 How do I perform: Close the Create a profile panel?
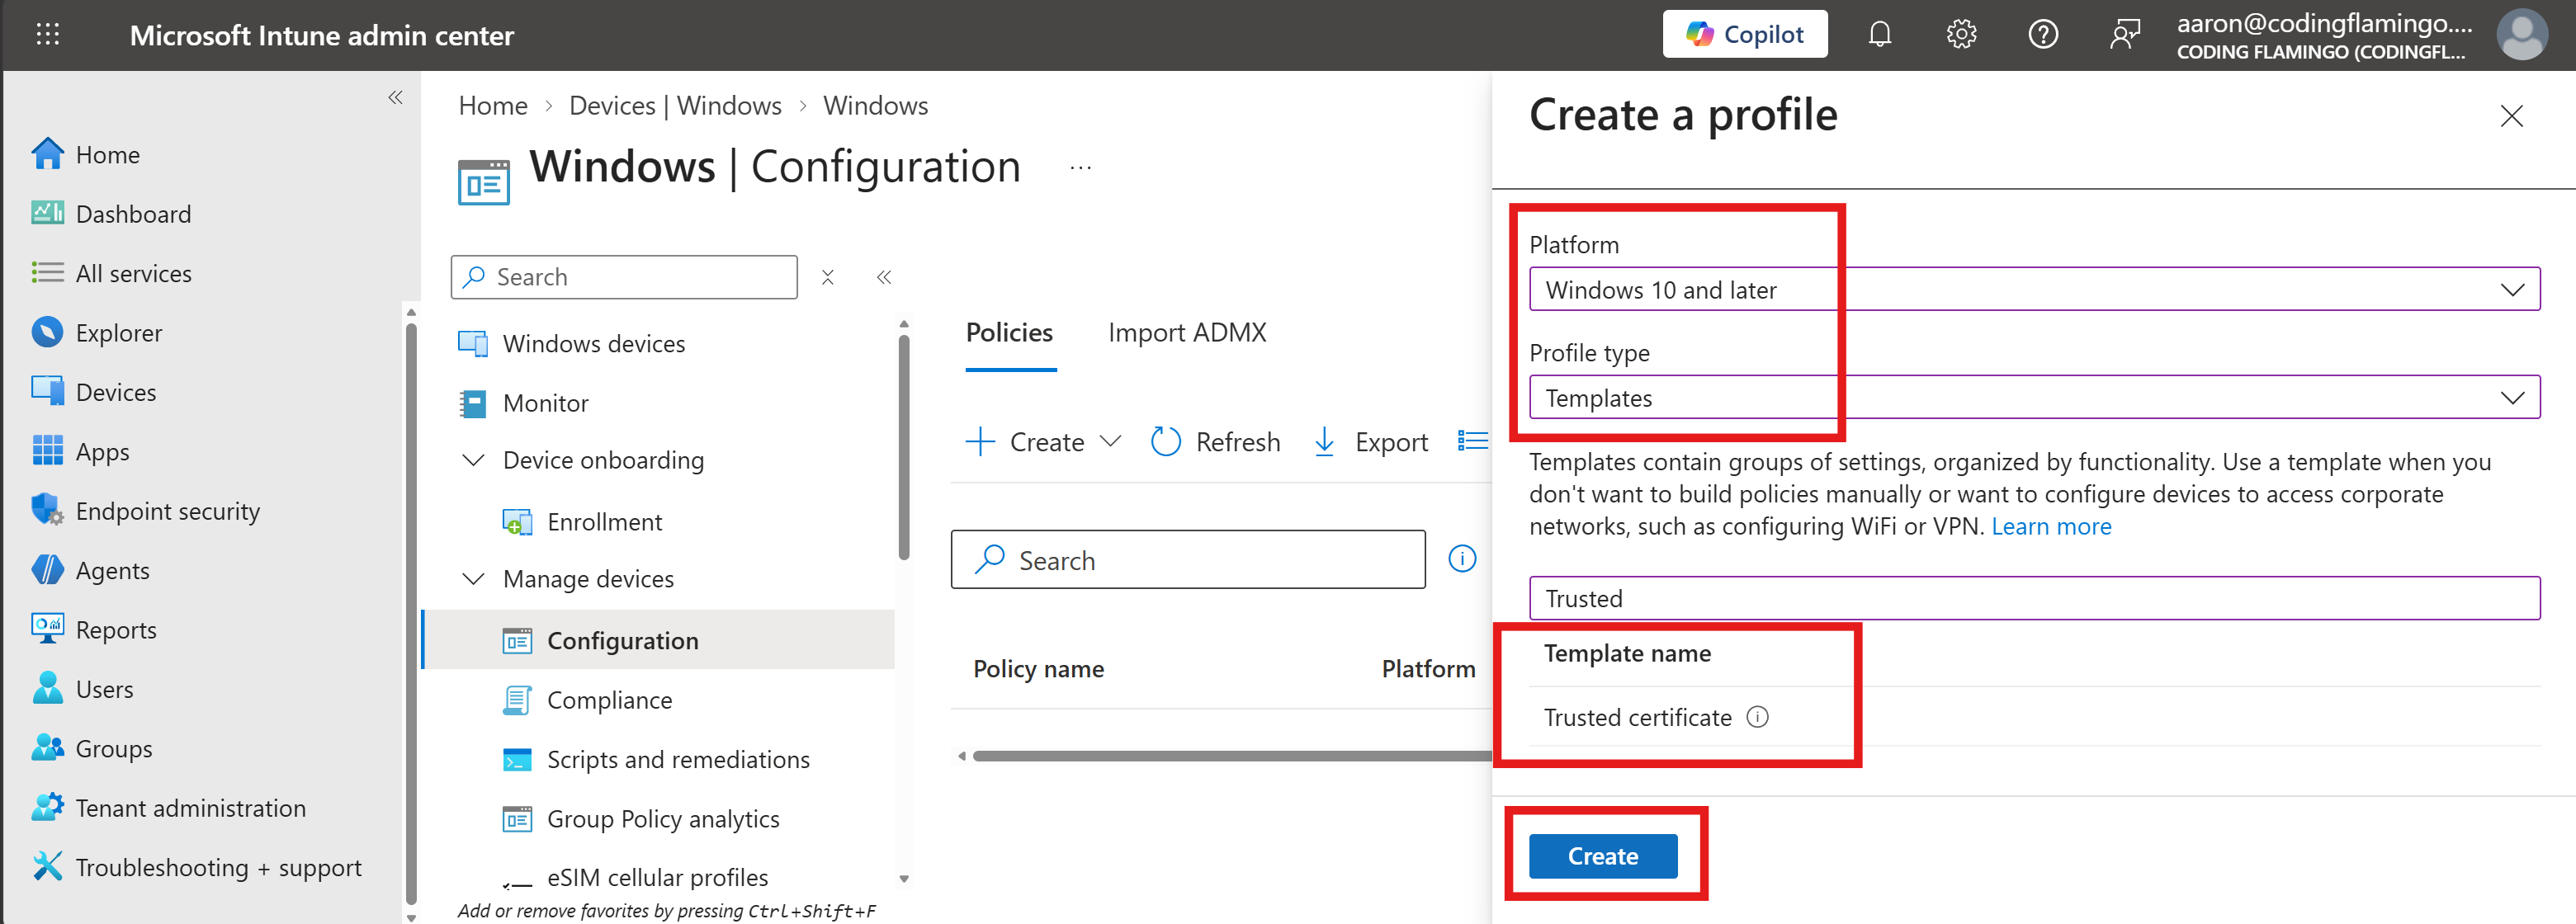[x=2511, y=116]
